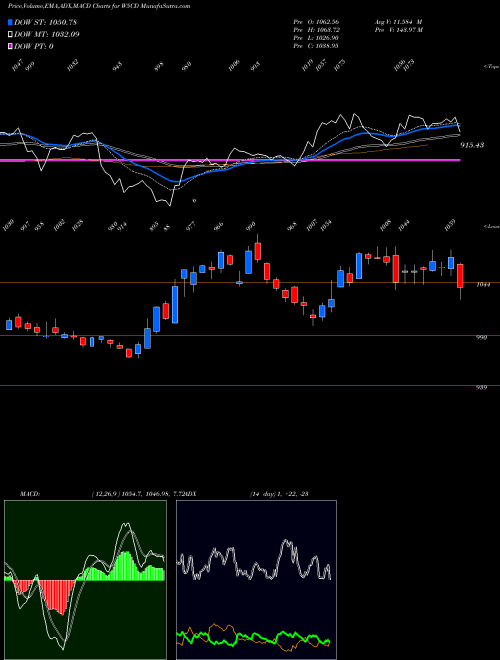Click the tallest red candle at the chart peak
The width and height of the screenshot is (500, 660).
258,251
